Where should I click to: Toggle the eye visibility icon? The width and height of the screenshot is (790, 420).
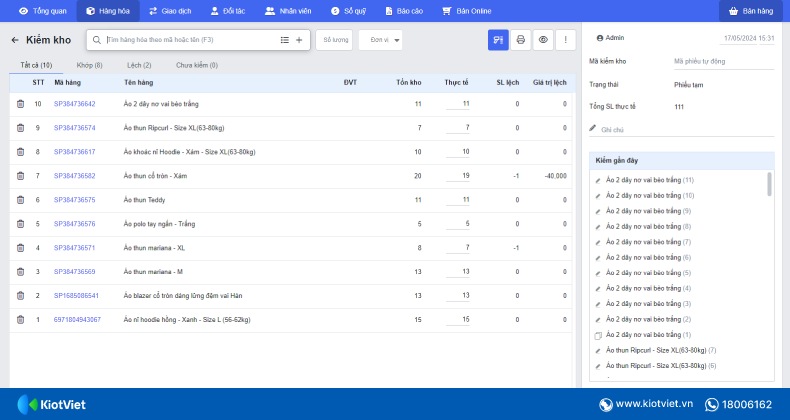(x=543, y=40)
